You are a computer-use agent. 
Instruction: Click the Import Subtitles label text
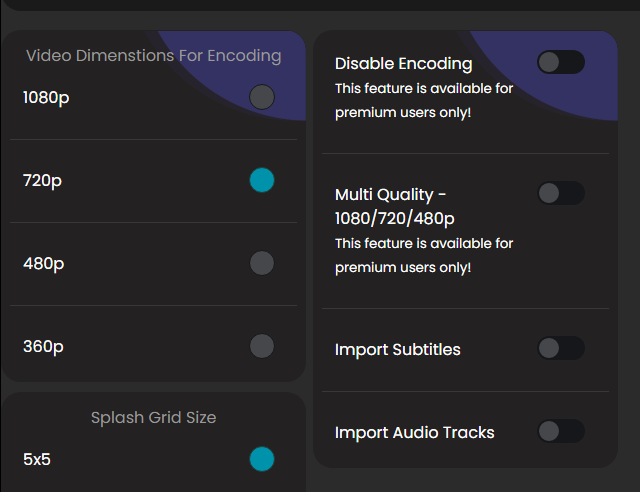point(398,349)
